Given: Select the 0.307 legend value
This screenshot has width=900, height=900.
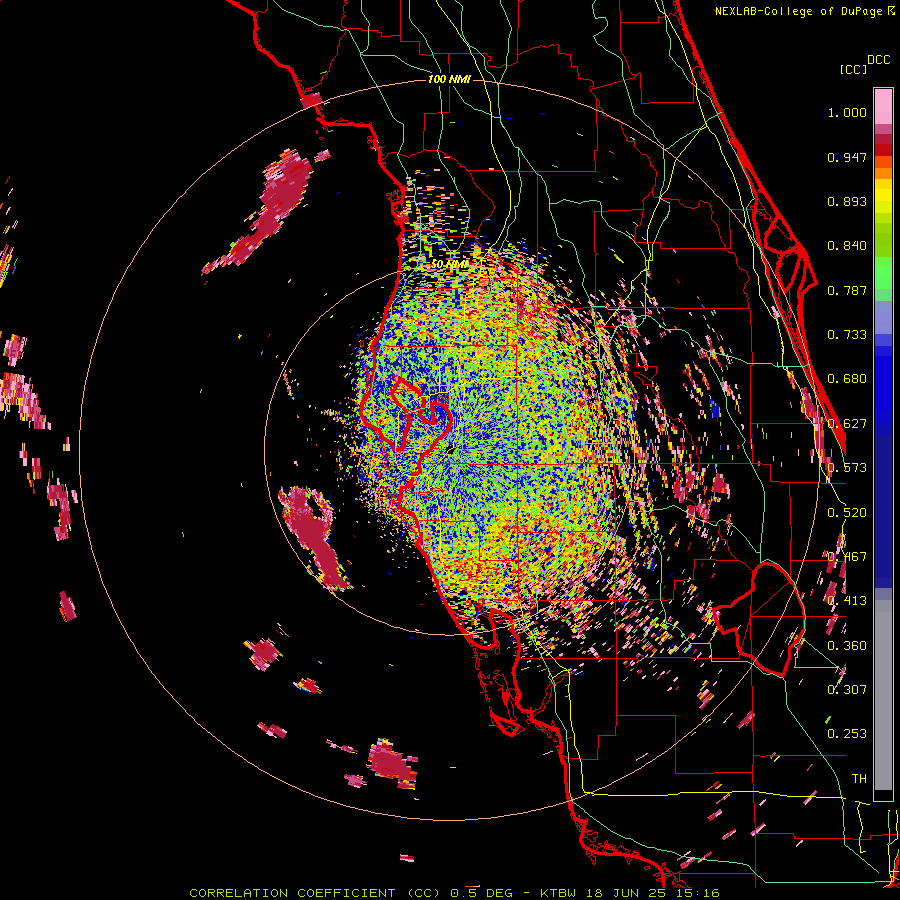Looking at the screenshot, I should (847, 690).
